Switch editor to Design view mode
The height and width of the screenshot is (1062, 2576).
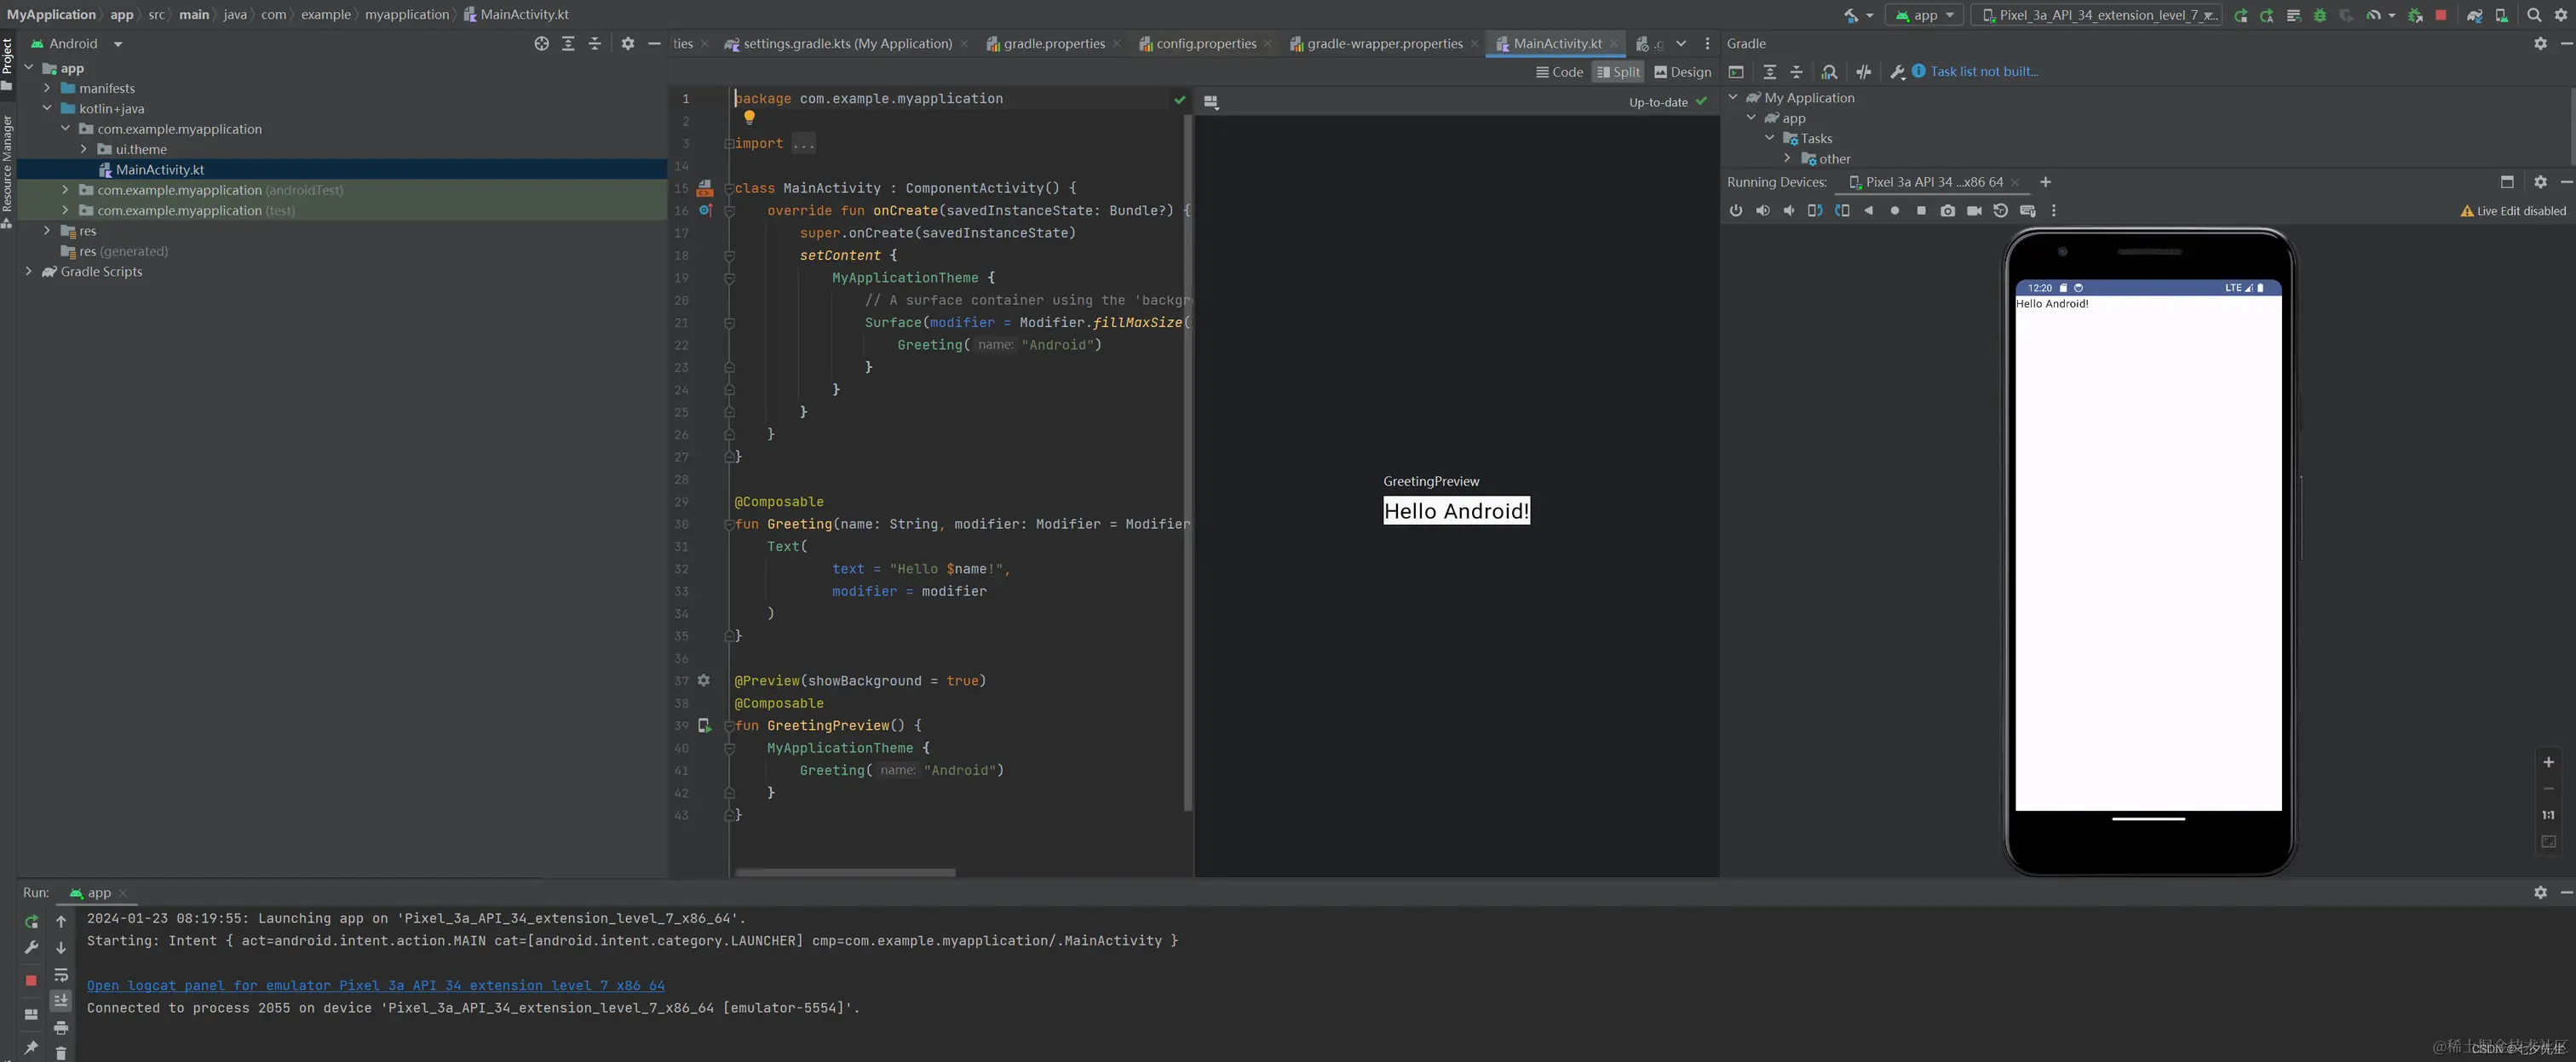click(x=1683, y=72)
